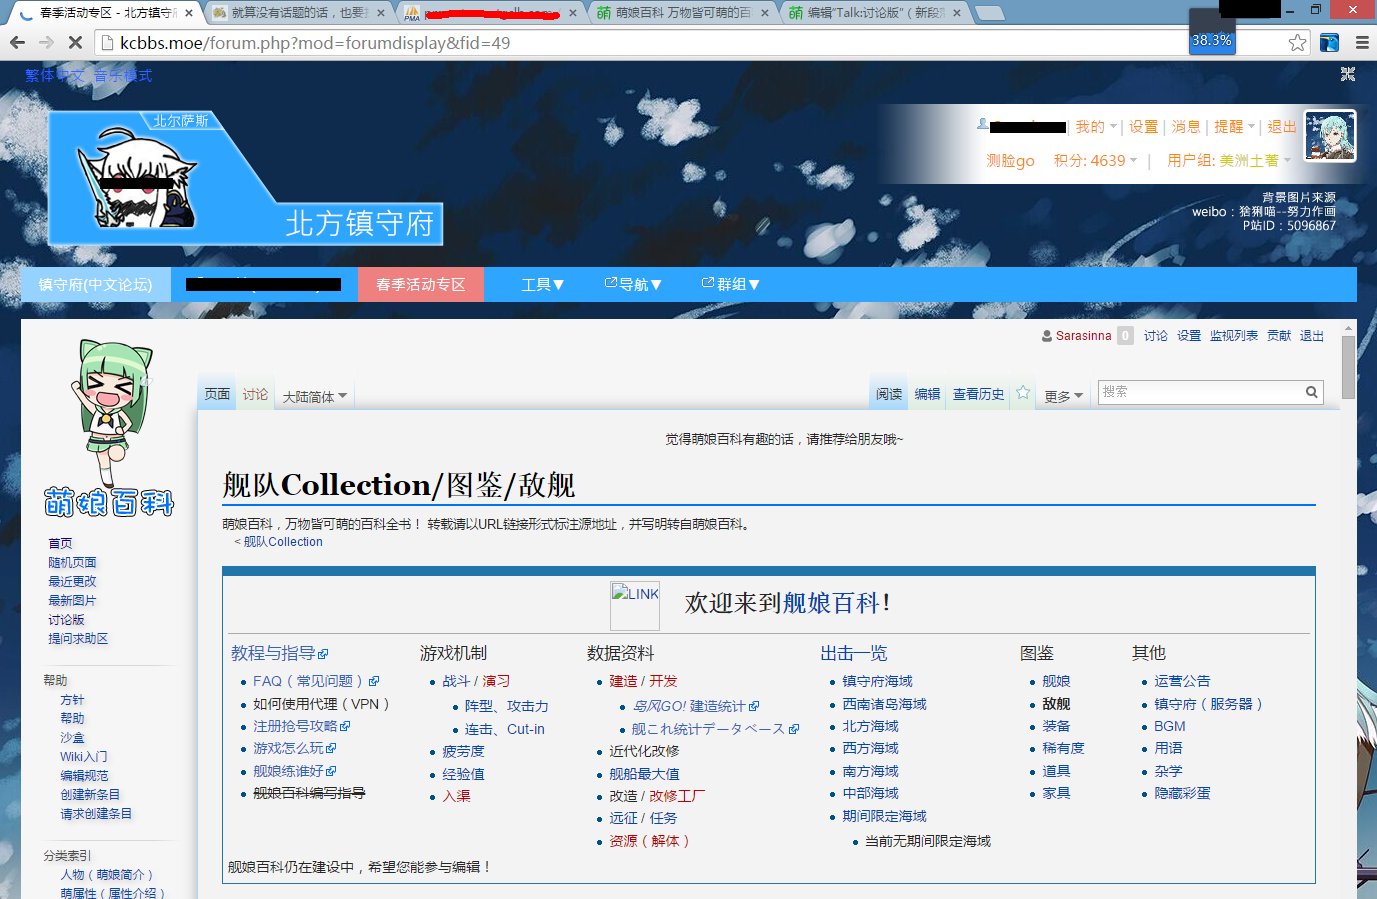Click the browser back arrow
The width and height of the screenshot is (1377, 899).
[x=17, y=42]
